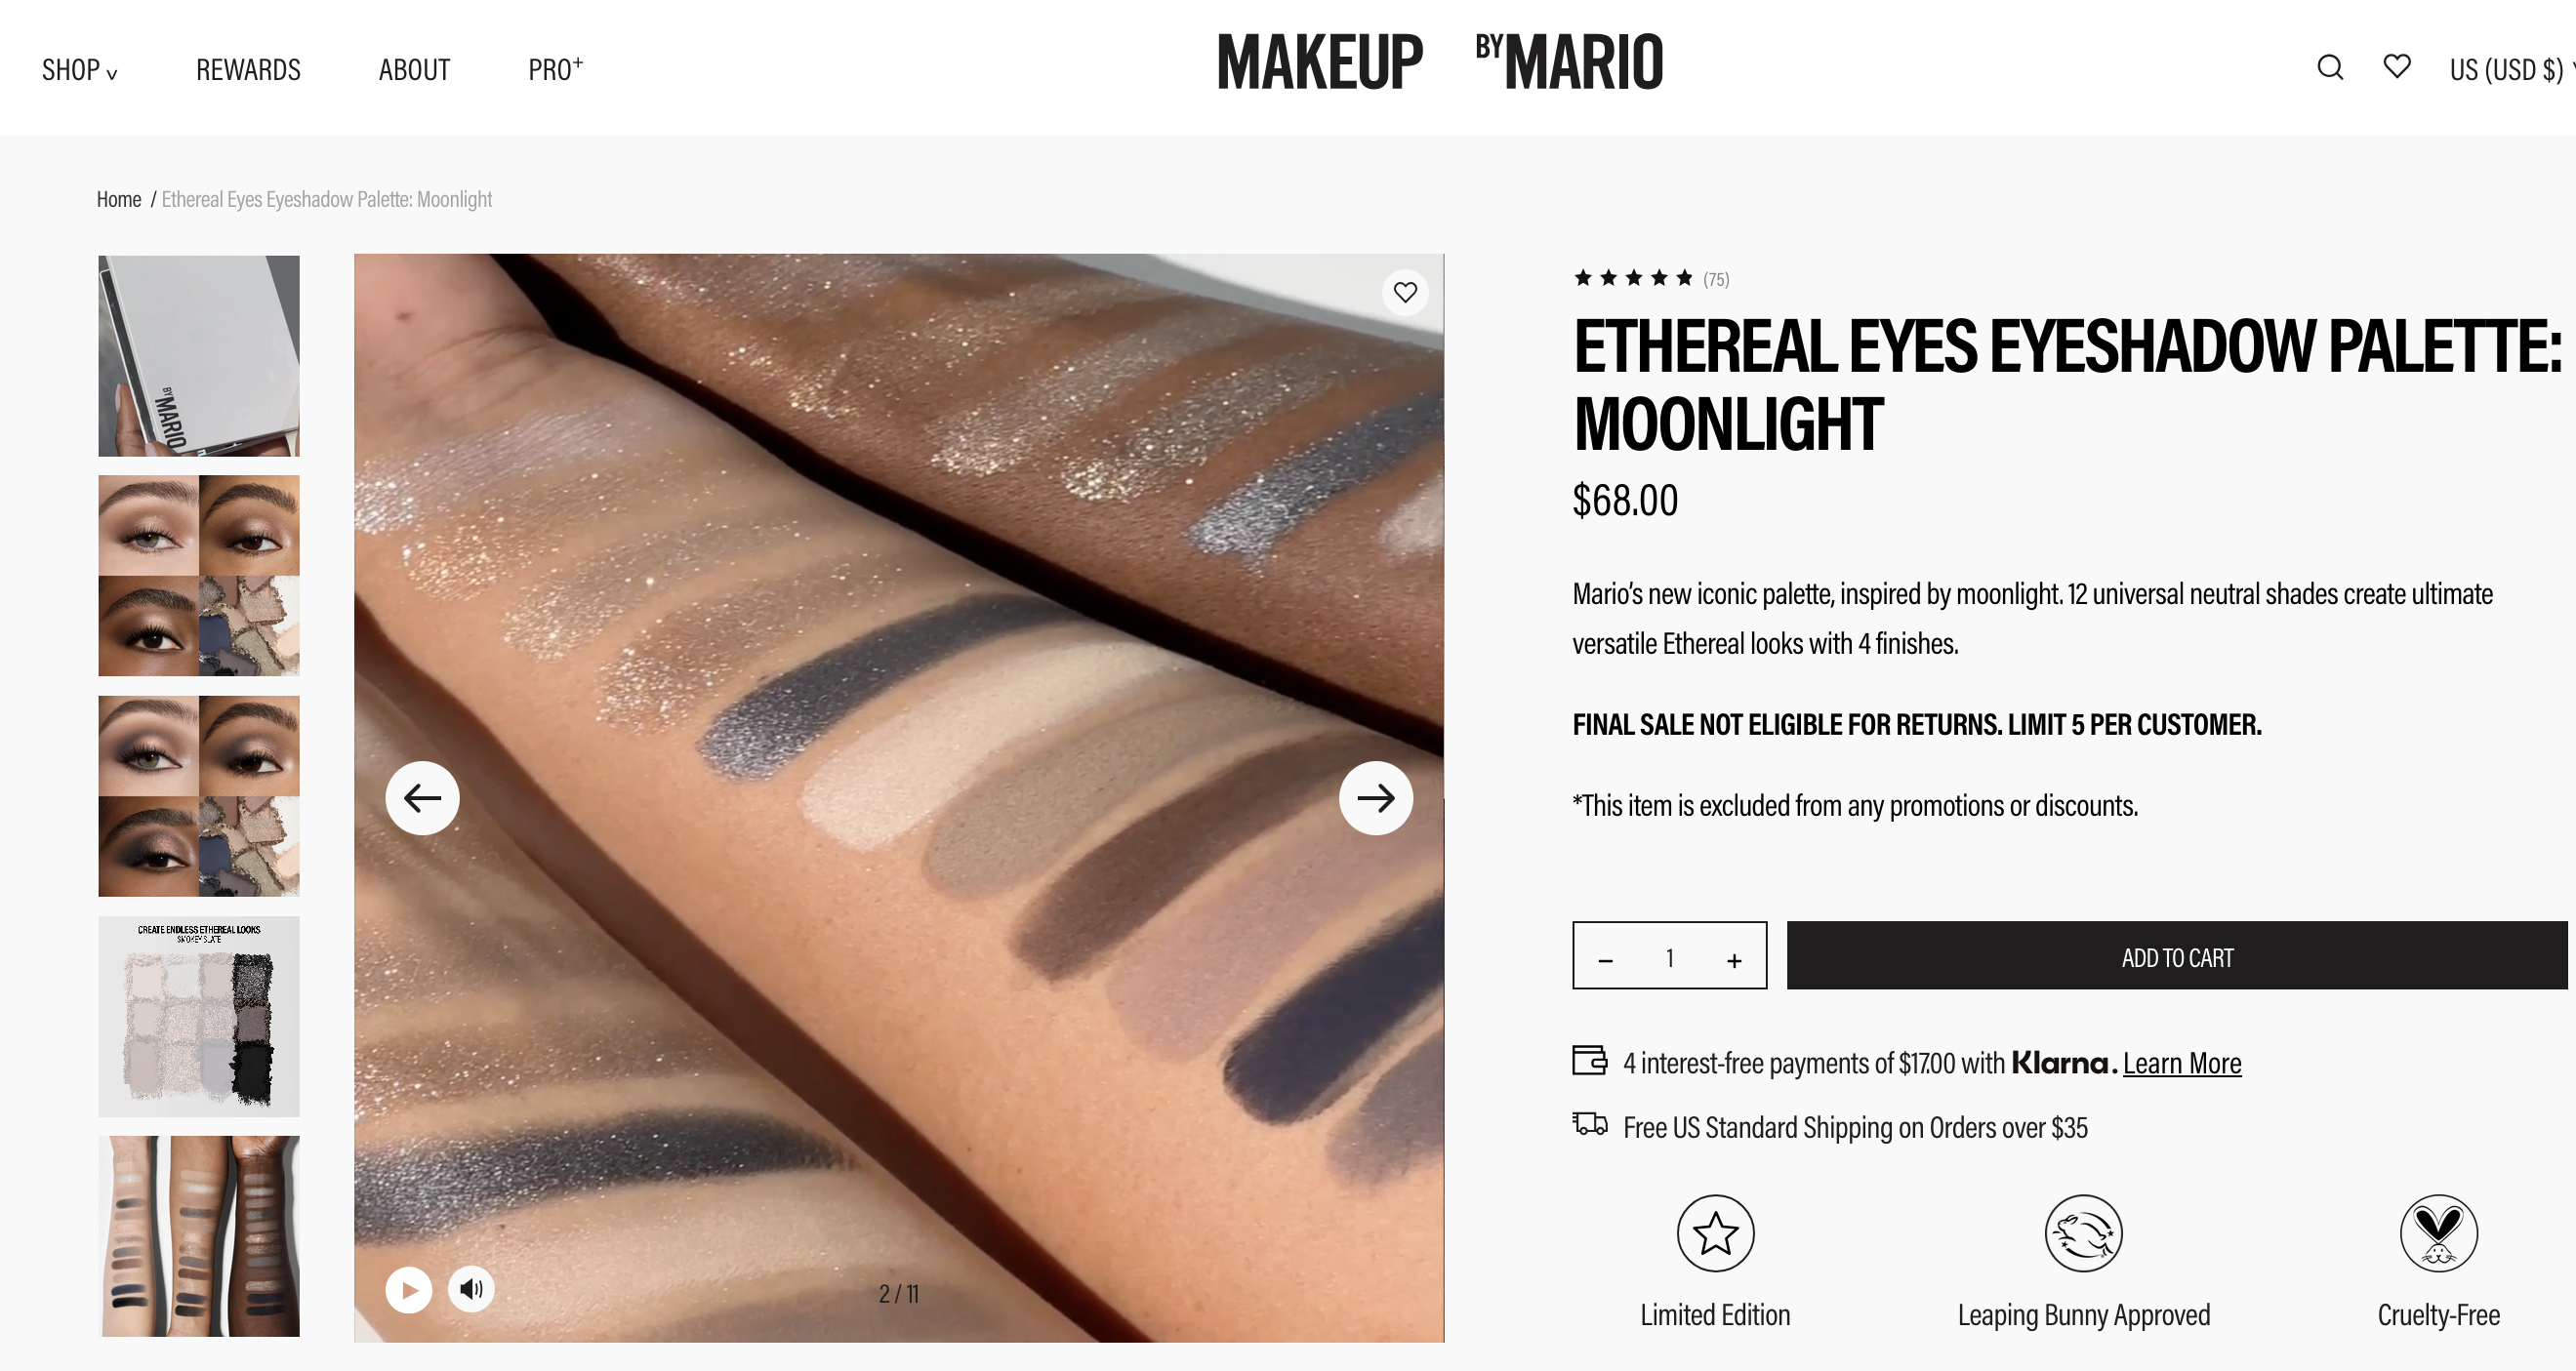Open the REWARDS menu item

[x=248, y=70]
